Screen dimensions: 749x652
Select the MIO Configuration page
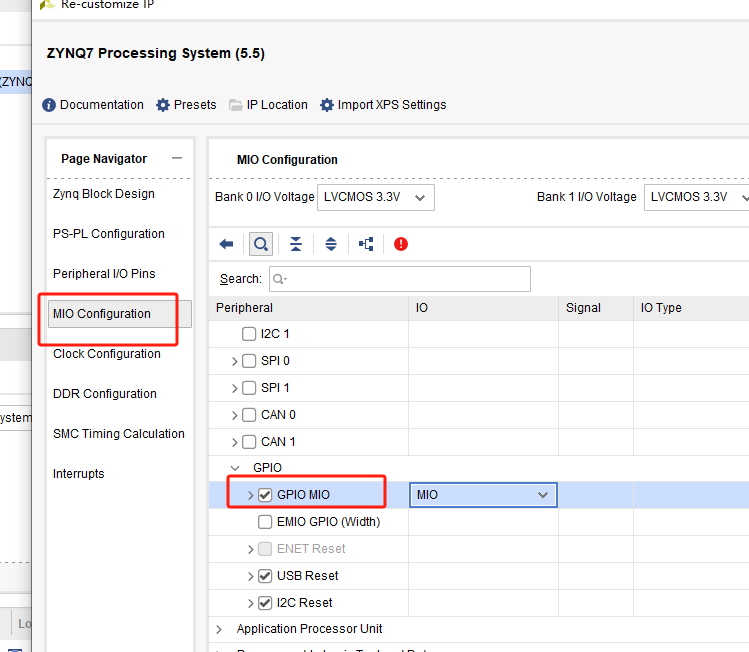coord(120,314)
